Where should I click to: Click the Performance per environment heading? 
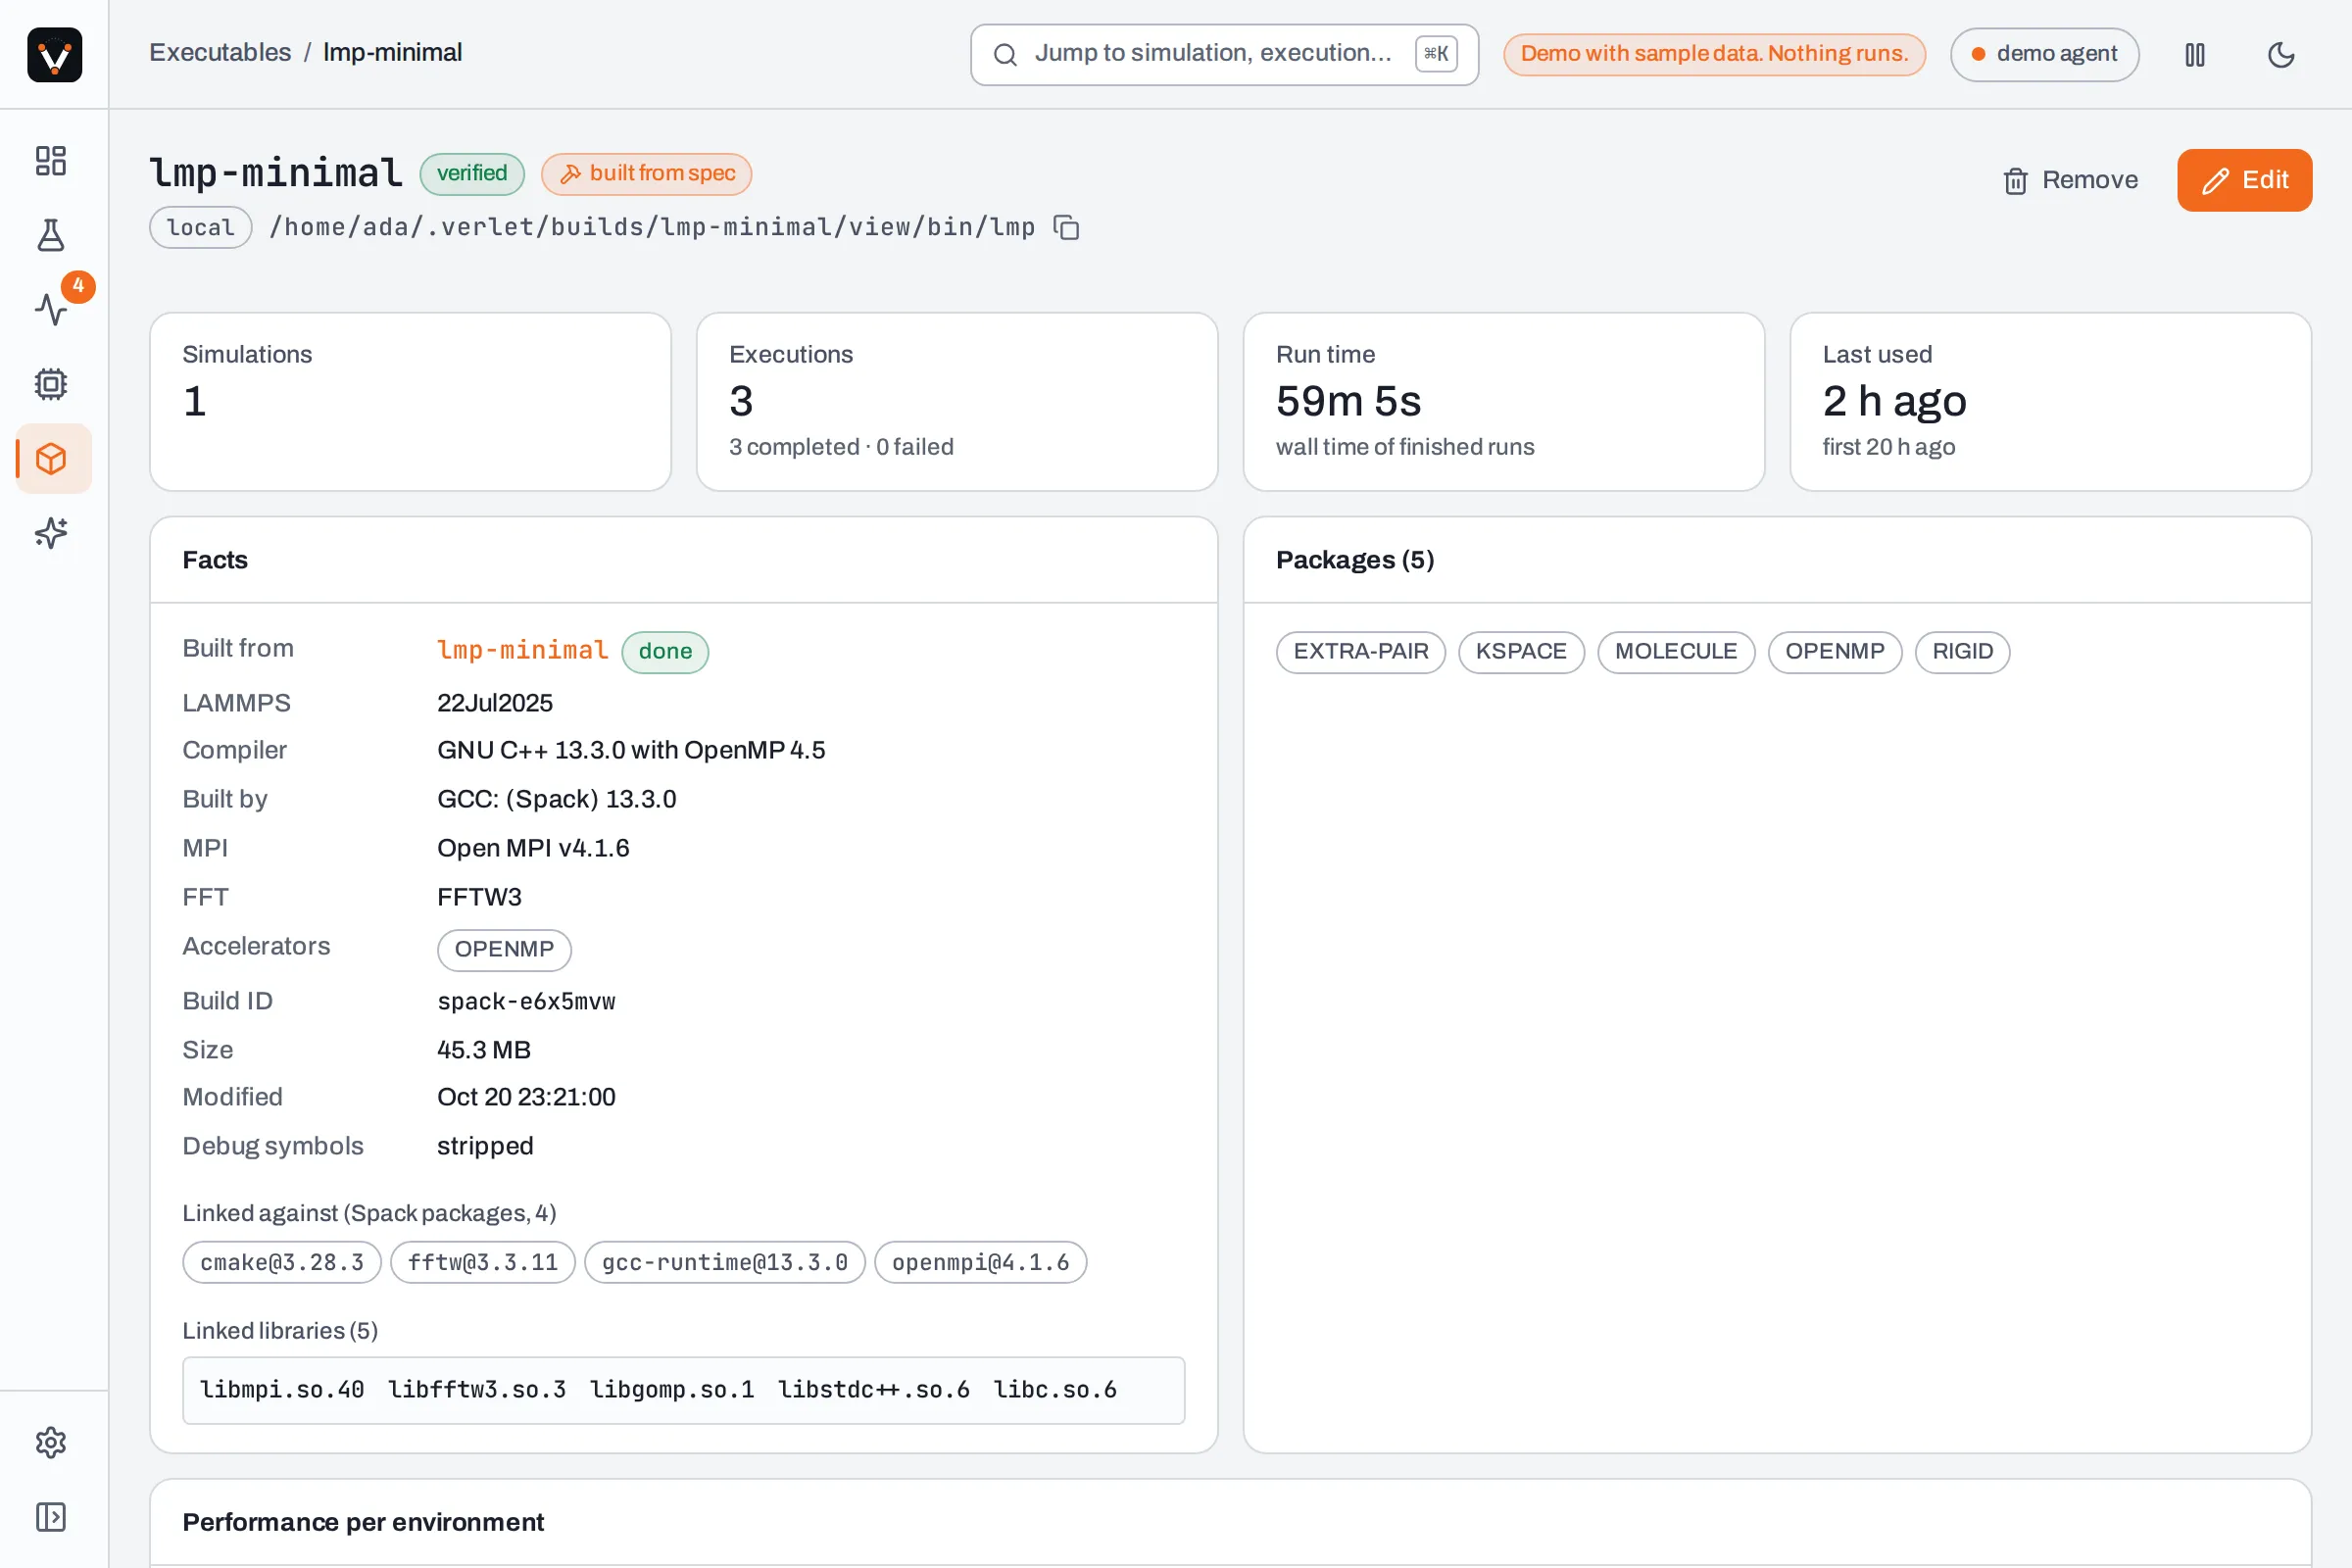[363, 1523]
